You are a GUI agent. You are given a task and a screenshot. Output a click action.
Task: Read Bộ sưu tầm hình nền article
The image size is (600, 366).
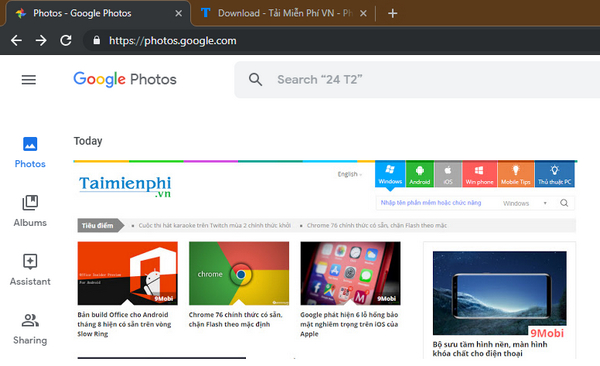pyautogui.click(x=490, y=348)
